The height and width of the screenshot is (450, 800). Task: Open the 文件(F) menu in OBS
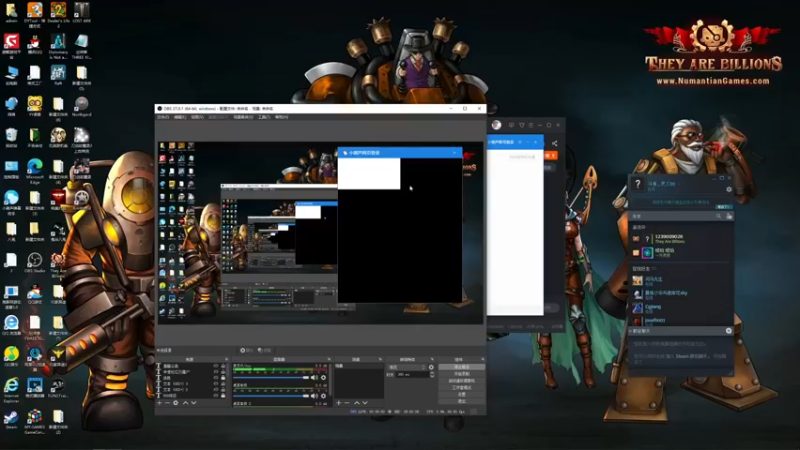[163, 117]
